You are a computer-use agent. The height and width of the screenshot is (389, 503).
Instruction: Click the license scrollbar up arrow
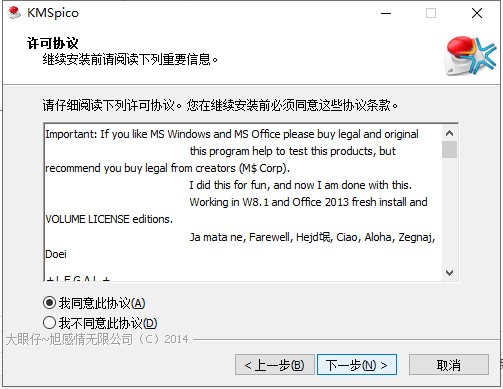pyautogui.click(x=449, y=133)
